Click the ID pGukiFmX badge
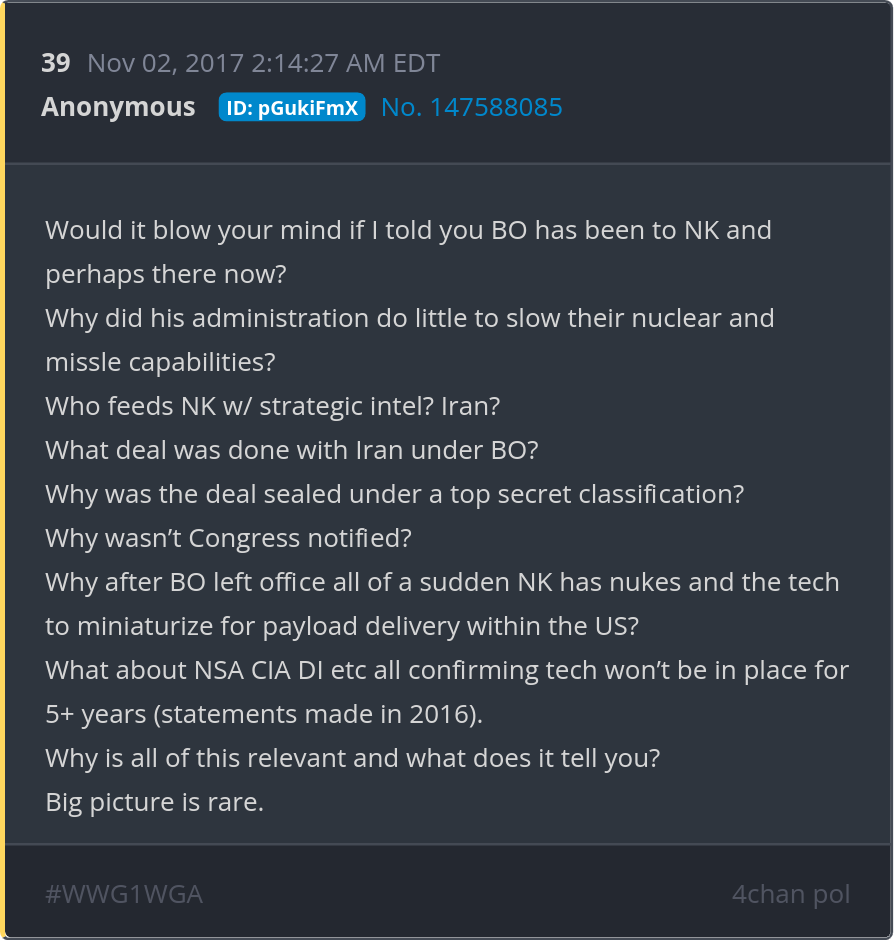The height and width of the screenshot is (940, 894). [292, 108]
